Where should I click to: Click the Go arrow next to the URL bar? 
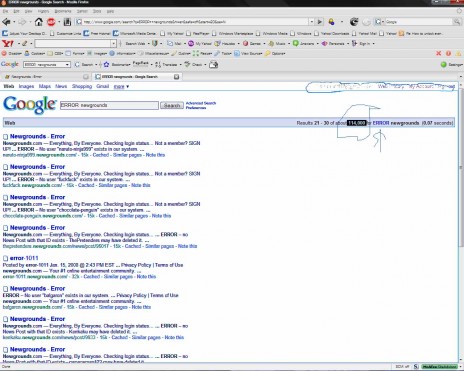(319, 22)
